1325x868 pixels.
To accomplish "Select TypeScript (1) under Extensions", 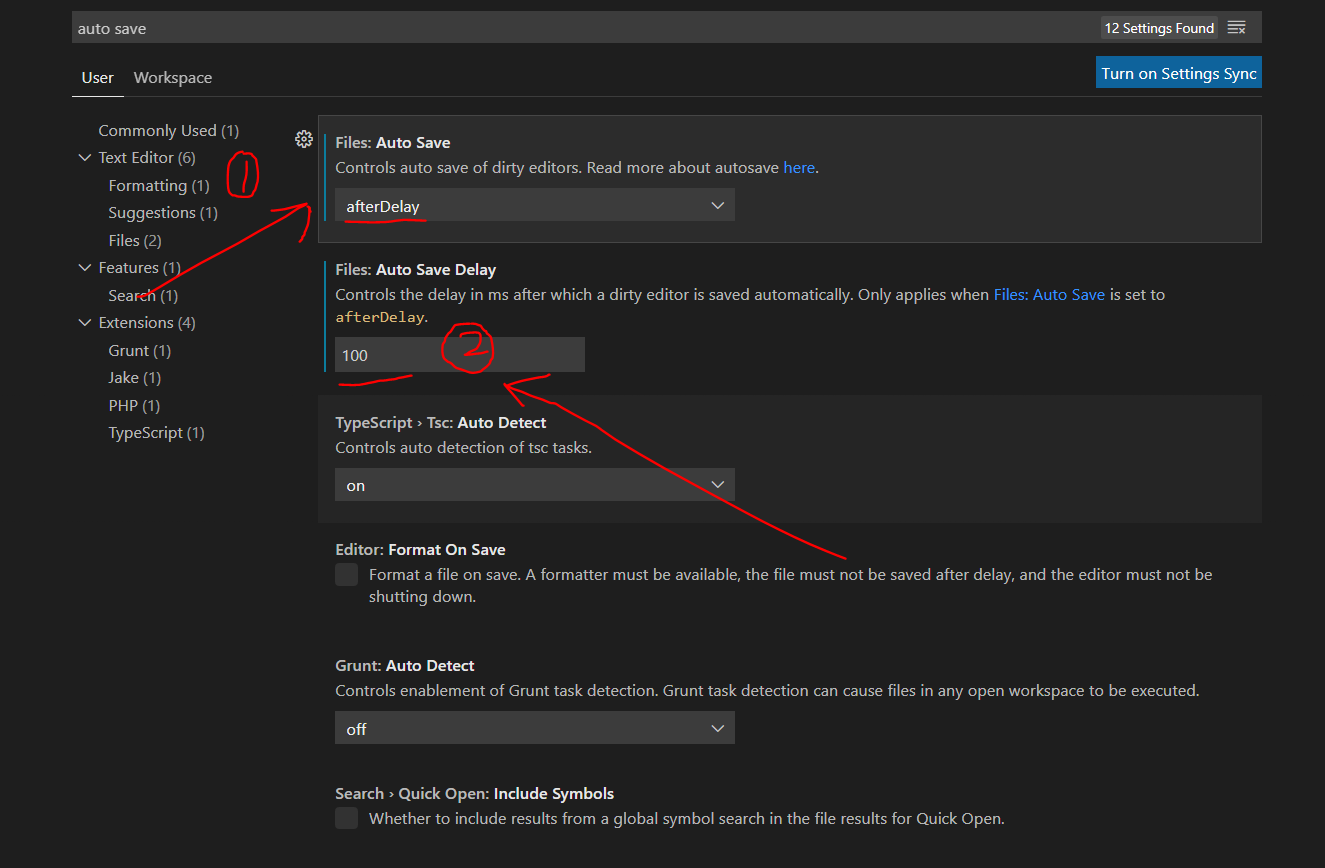I will click(x=157, y=432).
